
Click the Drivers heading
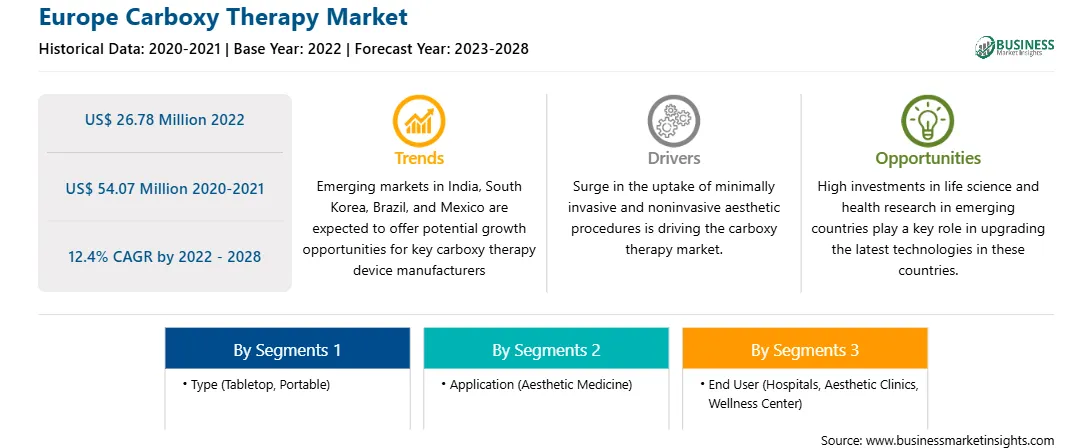tap(673, 158)
